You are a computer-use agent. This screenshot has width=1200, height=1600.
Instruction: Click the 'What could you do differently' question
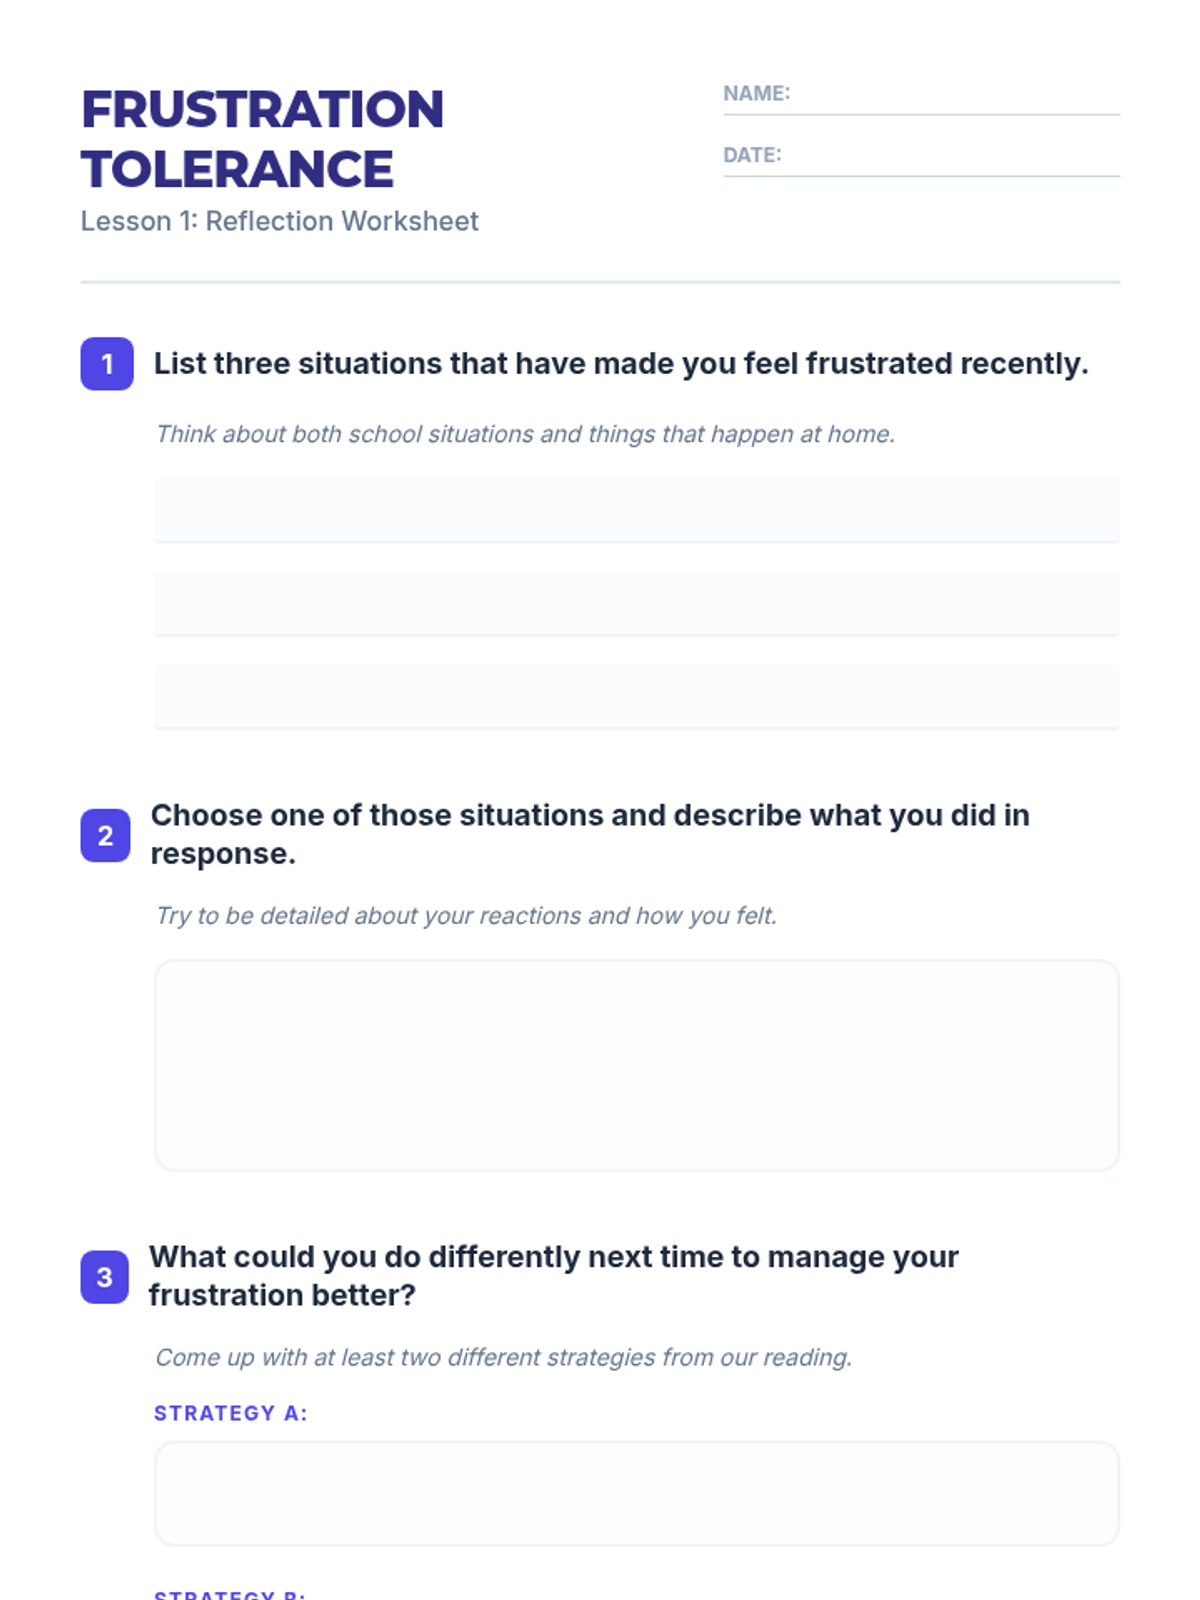[553, 1275]
